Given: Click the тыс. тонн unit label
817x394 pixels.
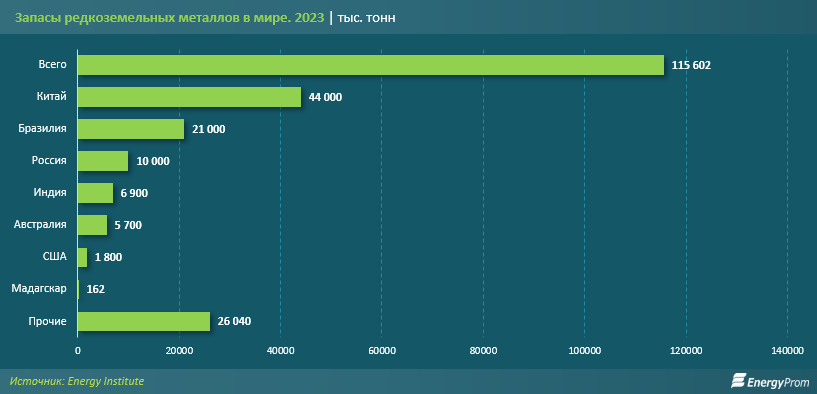Looking at the screenshot, I should coord(367,18).
